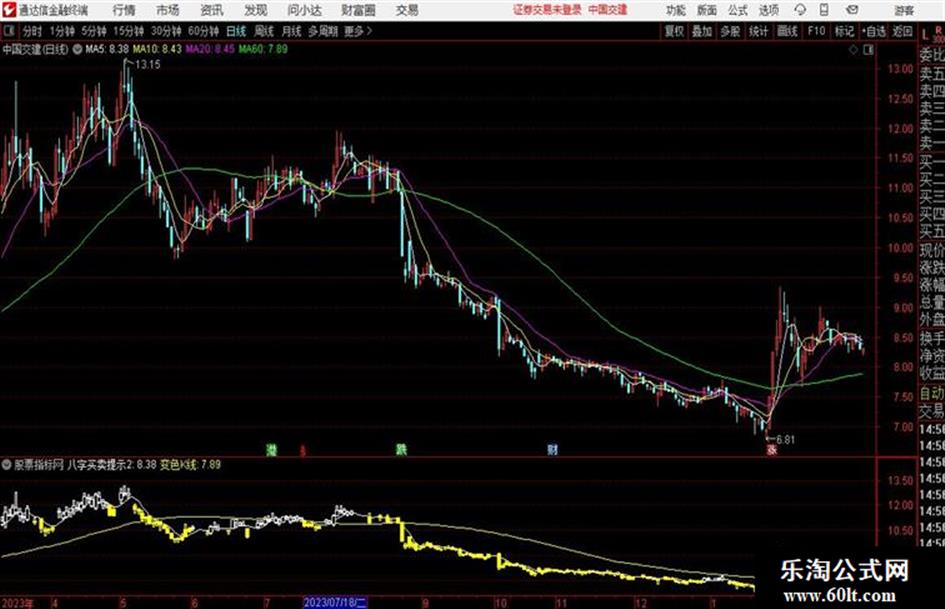Screen dimensions: 945x609
Task: Switch to the 5分钟 period tab
Action: [94, 31]
